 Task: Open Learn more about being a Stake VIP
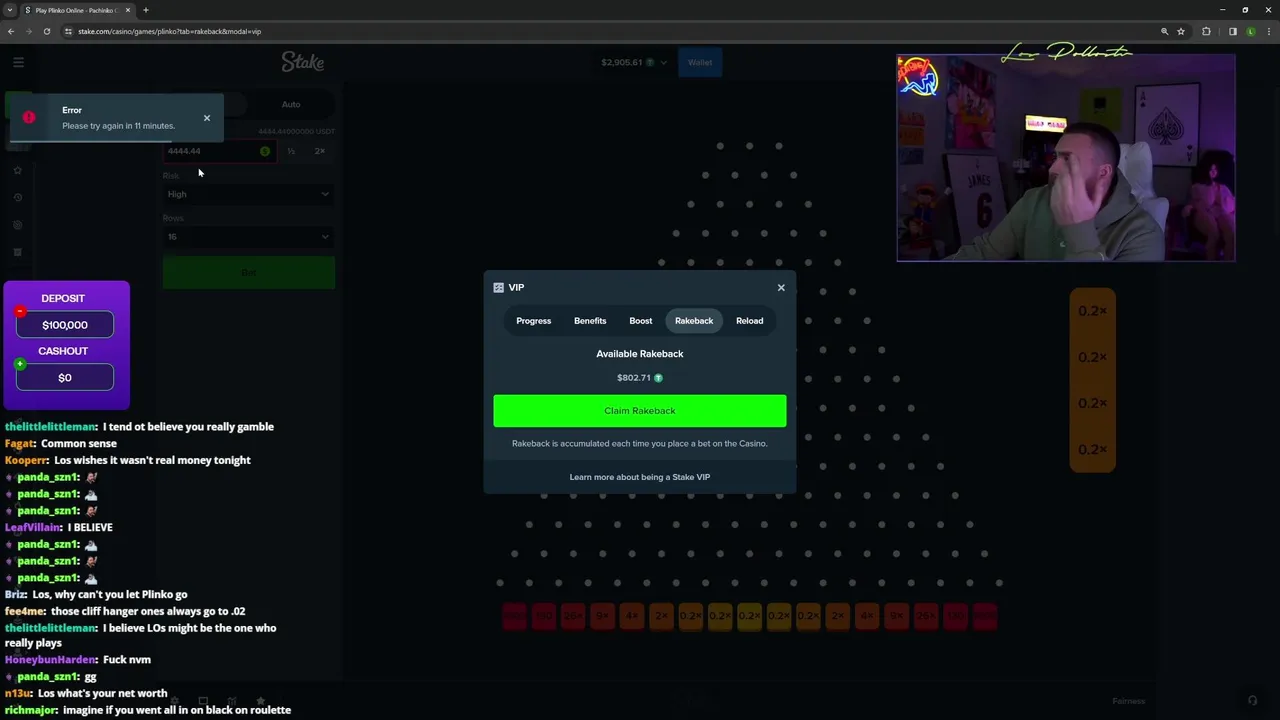640,477
